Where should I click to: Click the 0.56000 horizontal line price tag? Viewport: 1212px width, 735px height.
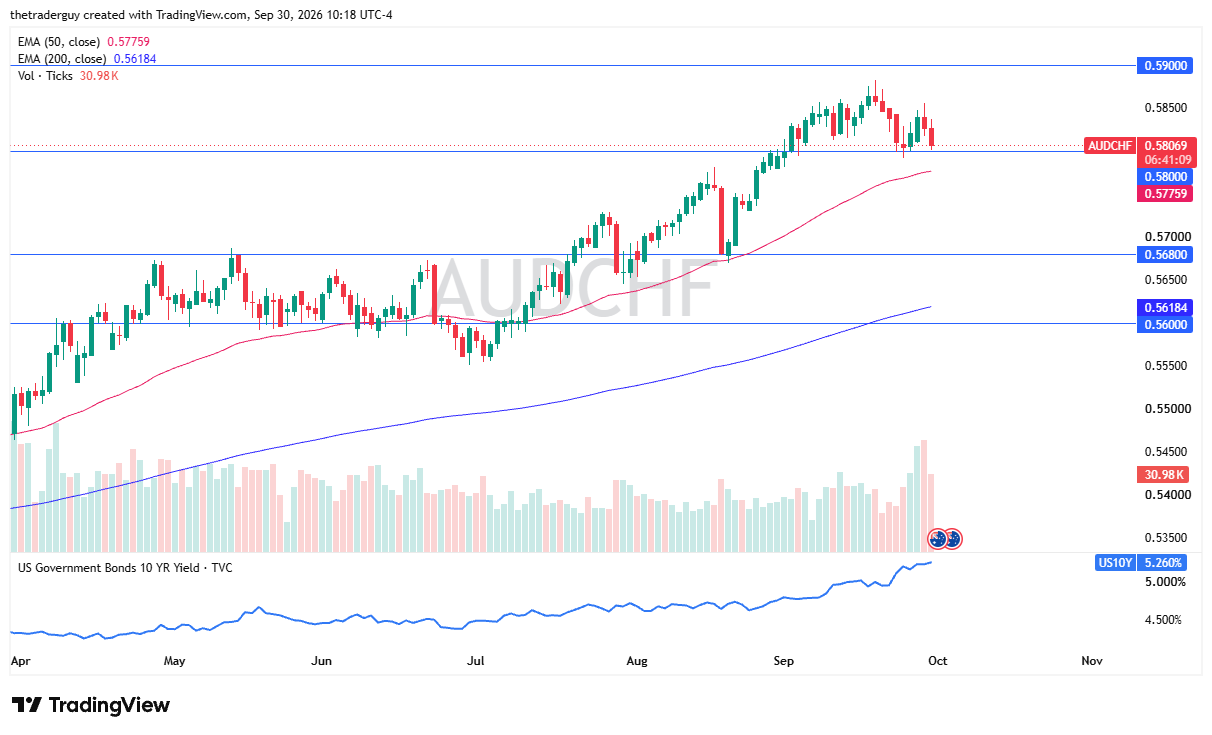click(1166, 323)
